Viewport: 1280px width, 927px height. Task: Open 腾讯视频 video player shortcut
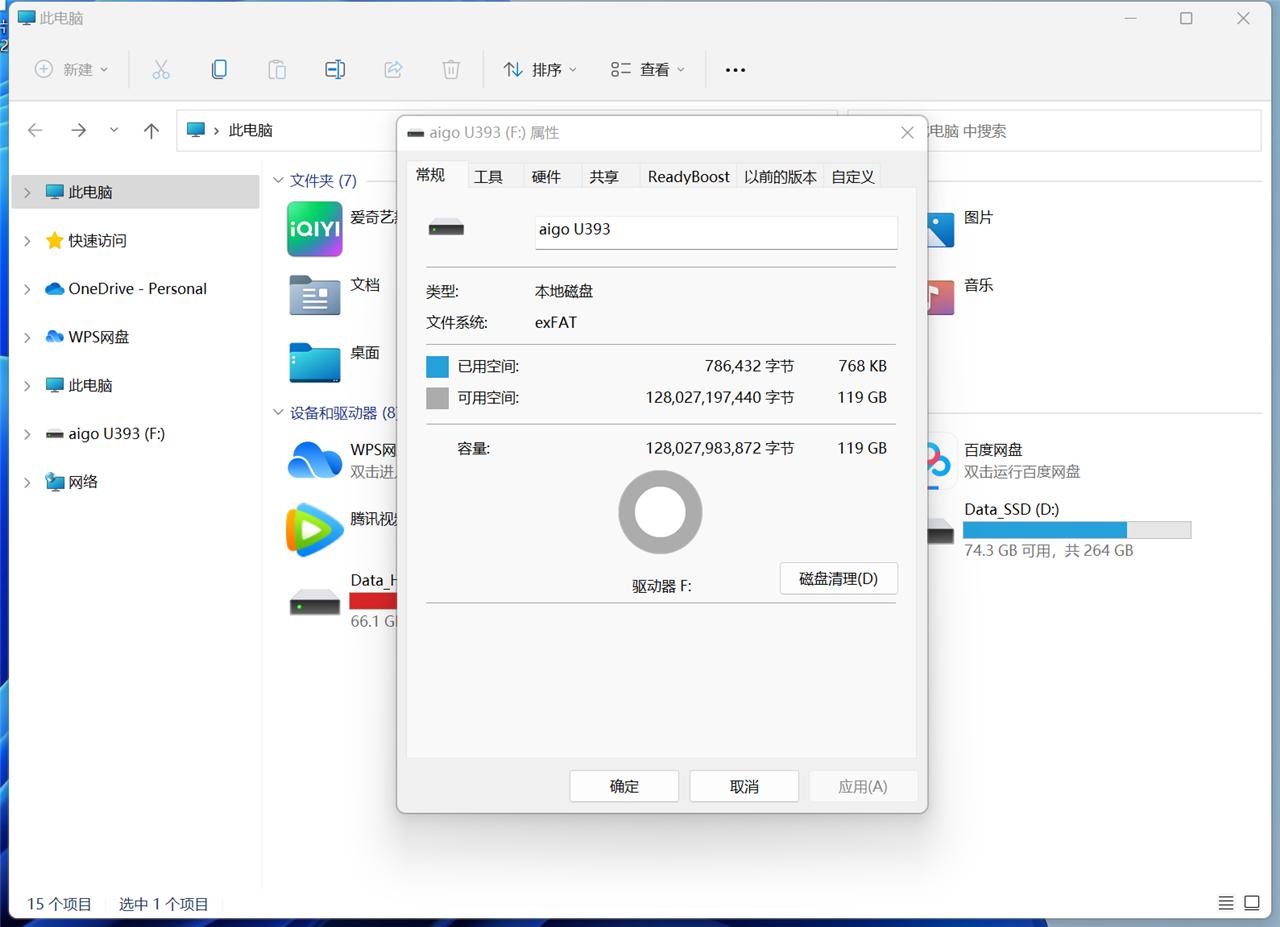pos(314,530)
